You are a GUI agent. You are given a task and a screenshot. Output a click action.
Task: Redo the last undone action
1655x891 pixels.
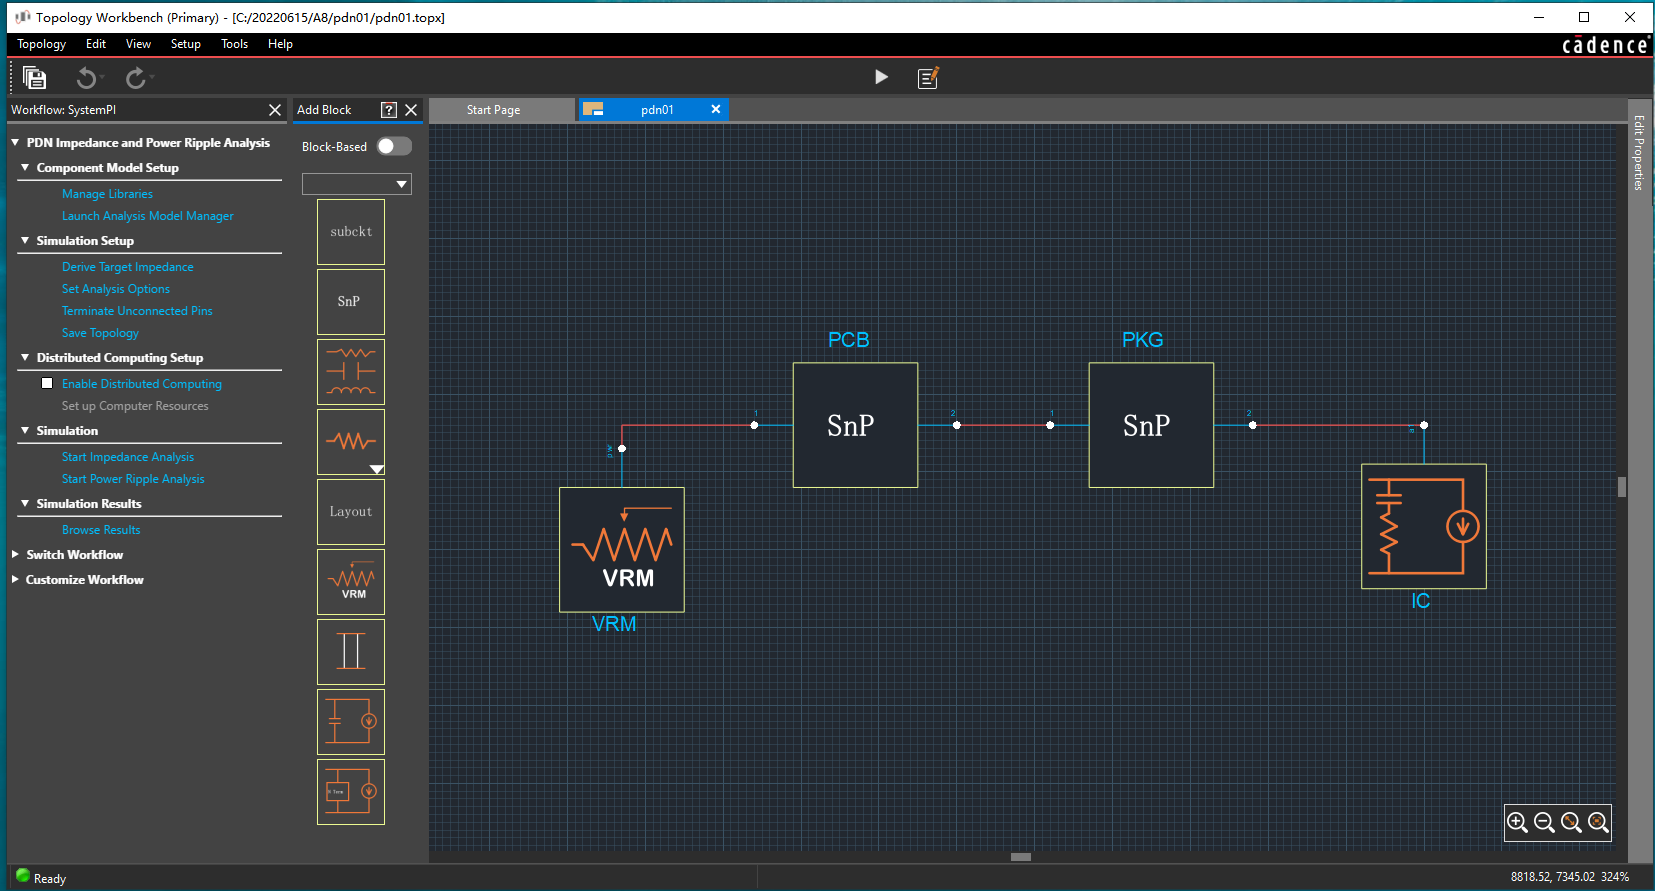click(135, 78)
